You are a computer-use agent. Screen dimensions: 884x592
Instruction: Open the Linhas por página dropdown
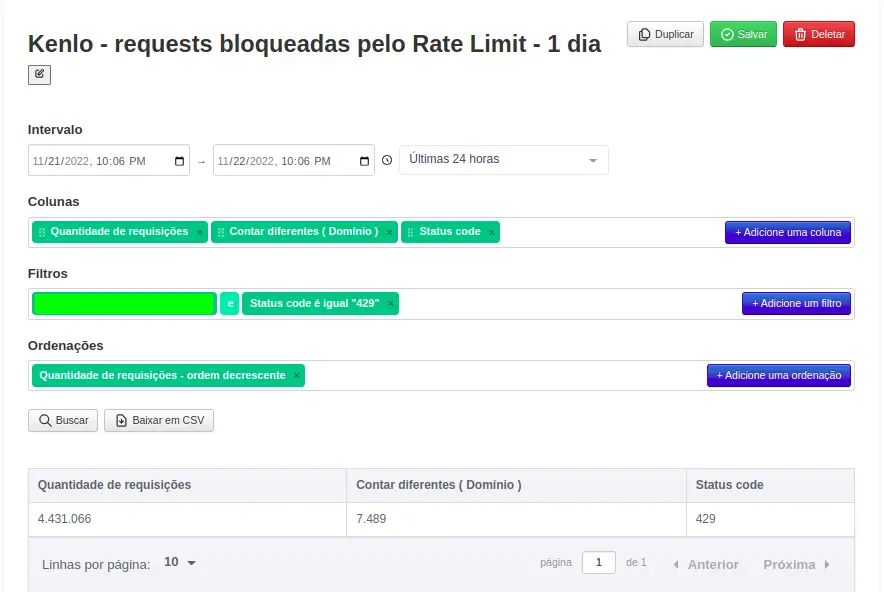[x=181, y=563]
